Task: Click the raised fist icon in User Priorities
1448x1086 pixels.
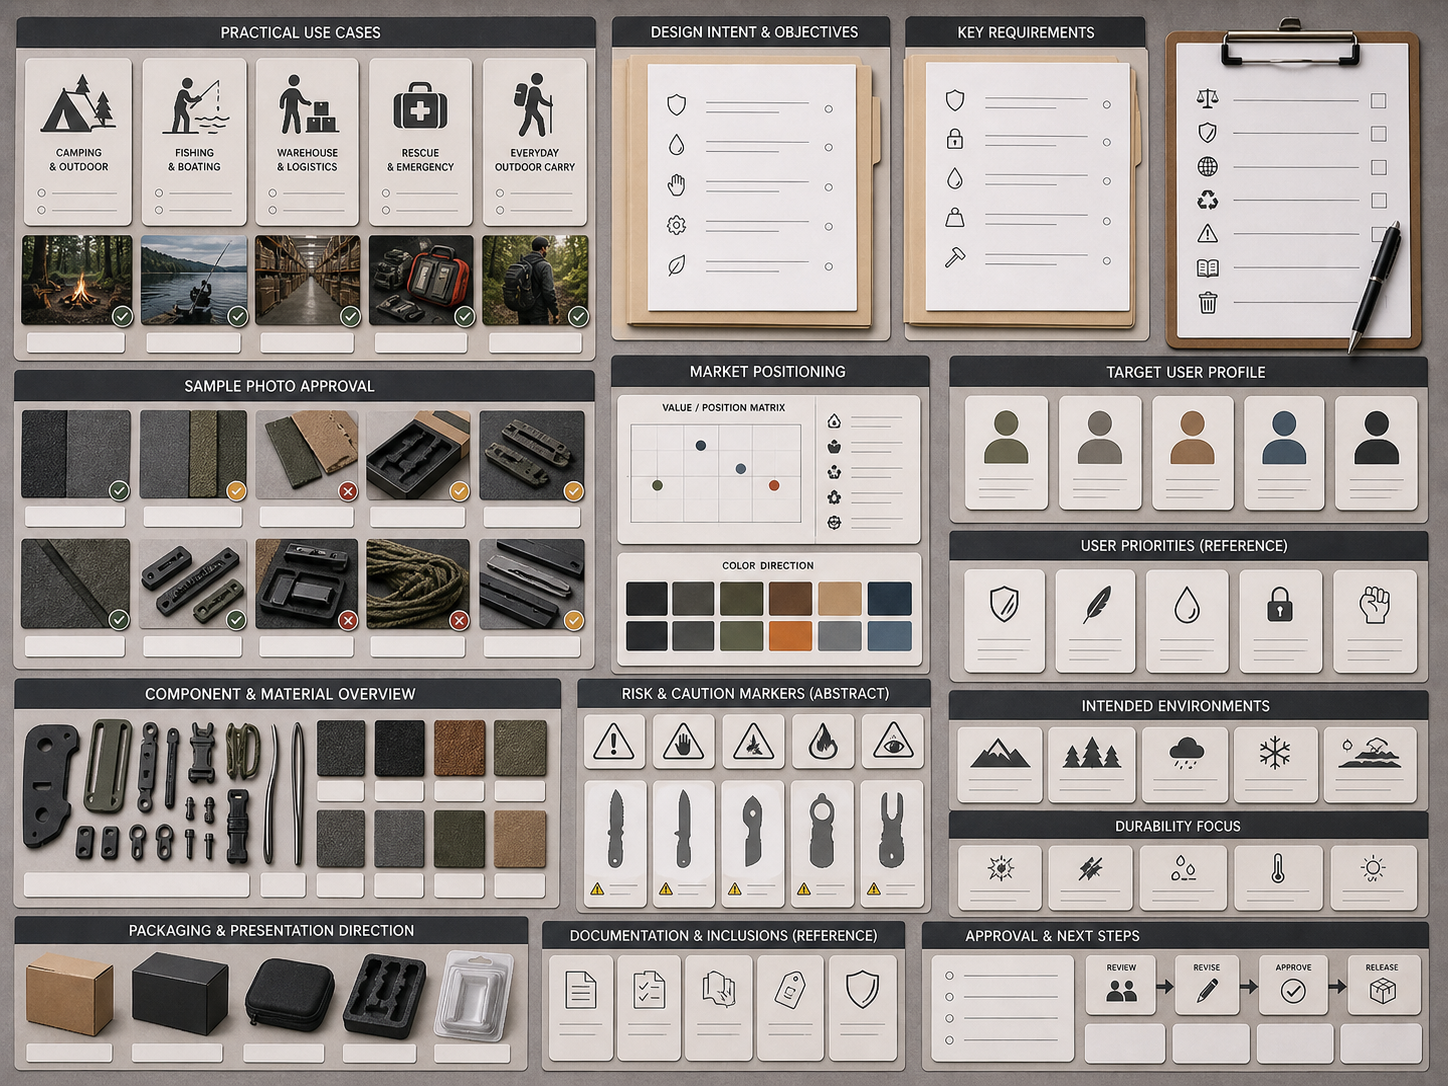Action: (x=1375, y=605)
